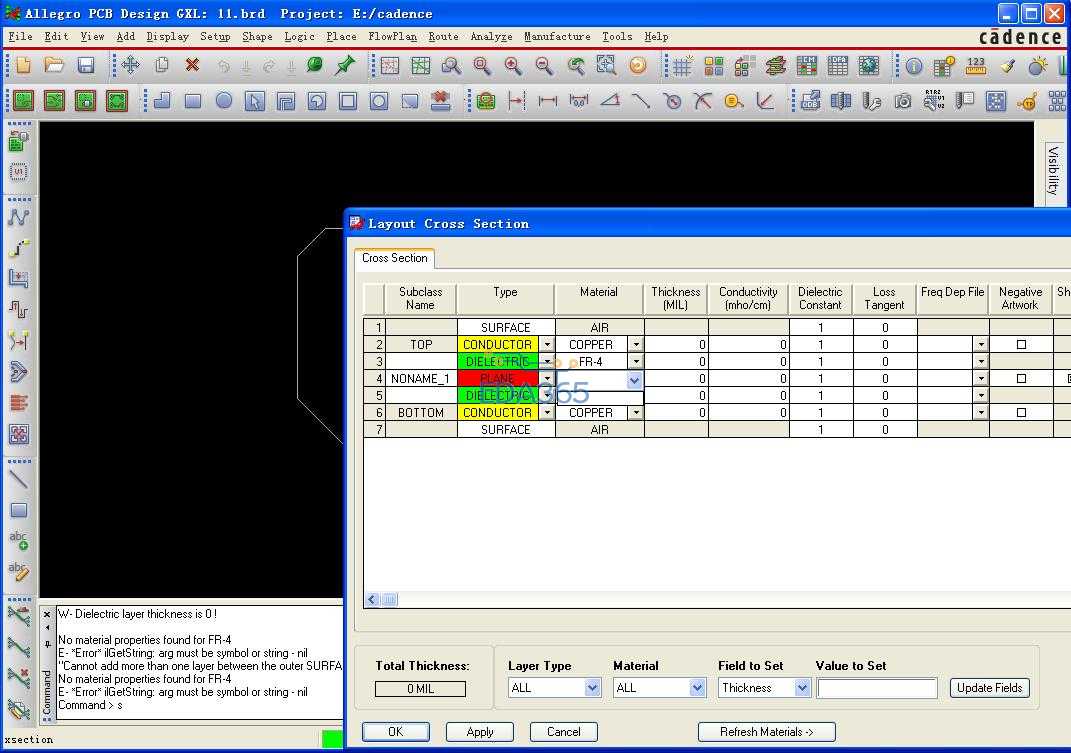
Task: Click the Save (floppy disk) icon
Action: point(86,66)
